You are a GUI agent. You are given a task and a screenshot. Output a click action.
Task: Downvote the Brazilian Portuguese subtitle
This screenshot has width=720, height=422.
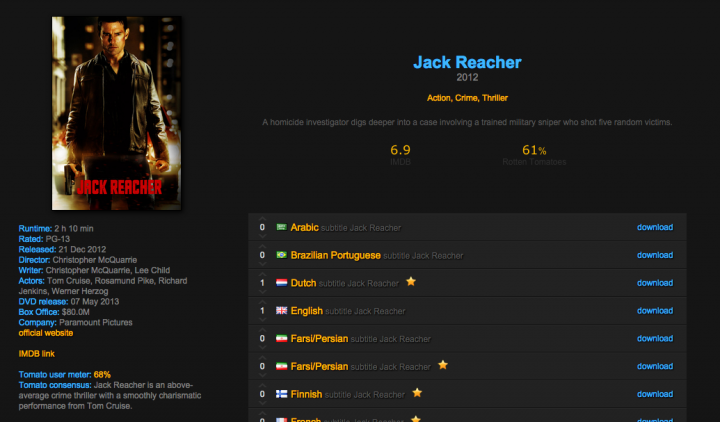262,264
